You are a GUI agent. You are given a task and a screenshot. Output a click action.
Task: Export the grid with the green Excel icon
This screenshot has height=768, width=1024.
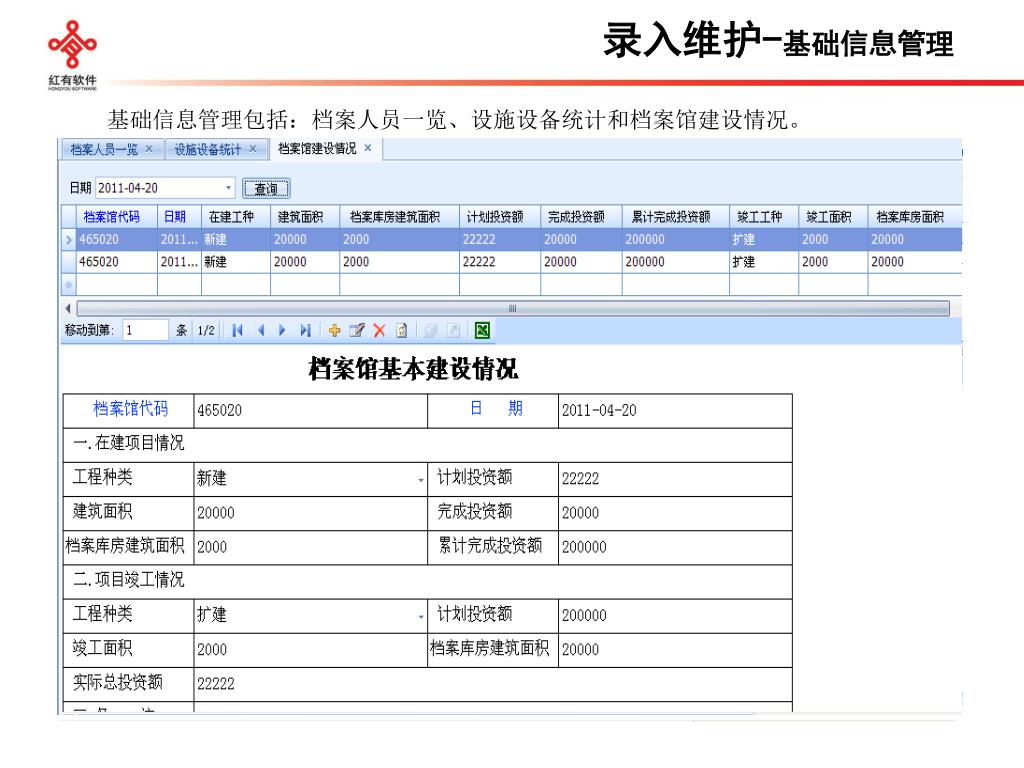coord(483,330)
